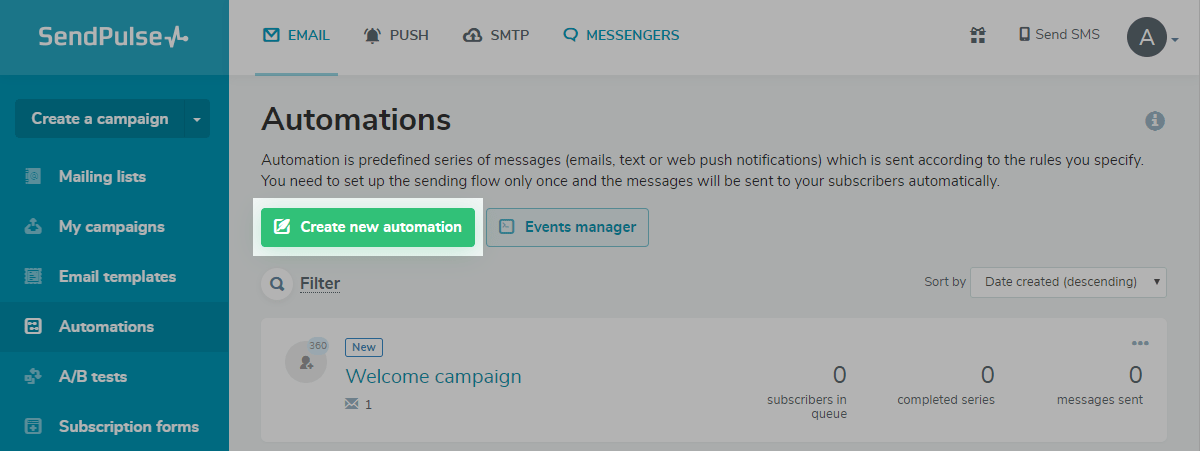Viewport: 1200px width, 451px height.
Task: Select A/B tests in the sidebar
Action: coord(93,377)
